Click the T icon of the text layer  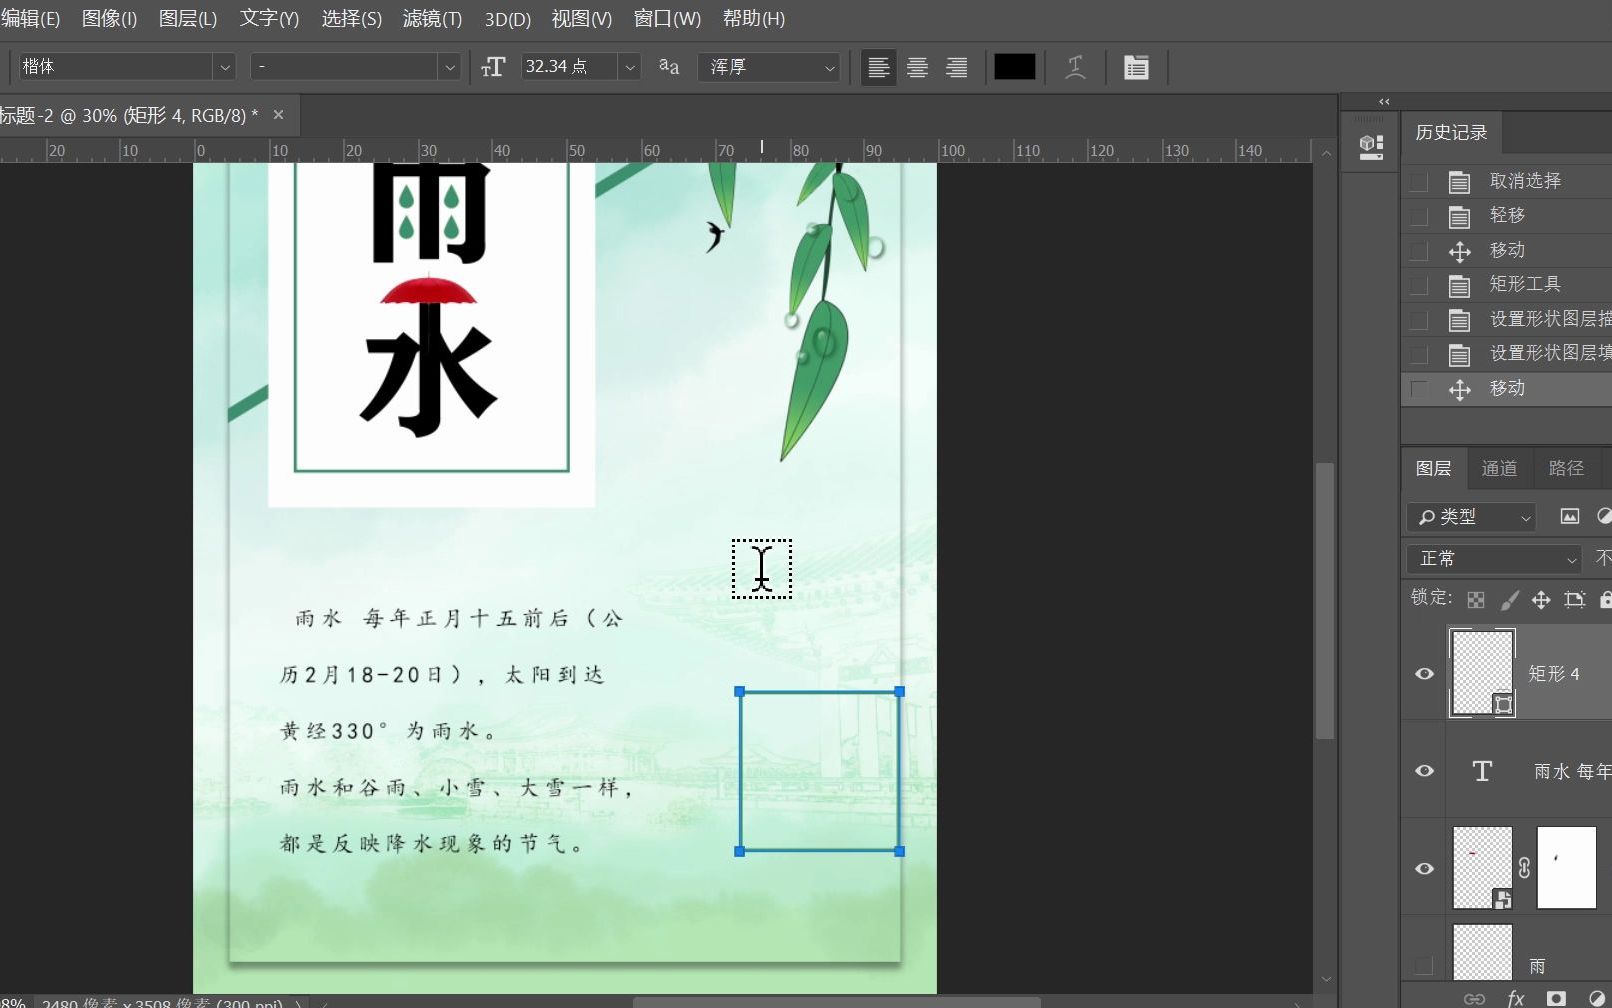coord(1482,770)
